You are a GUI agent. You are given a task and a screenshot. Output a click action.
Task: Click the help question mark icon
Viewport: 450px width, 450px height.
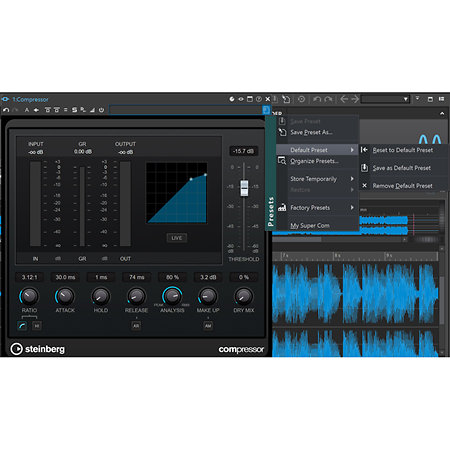pos(259,99)
